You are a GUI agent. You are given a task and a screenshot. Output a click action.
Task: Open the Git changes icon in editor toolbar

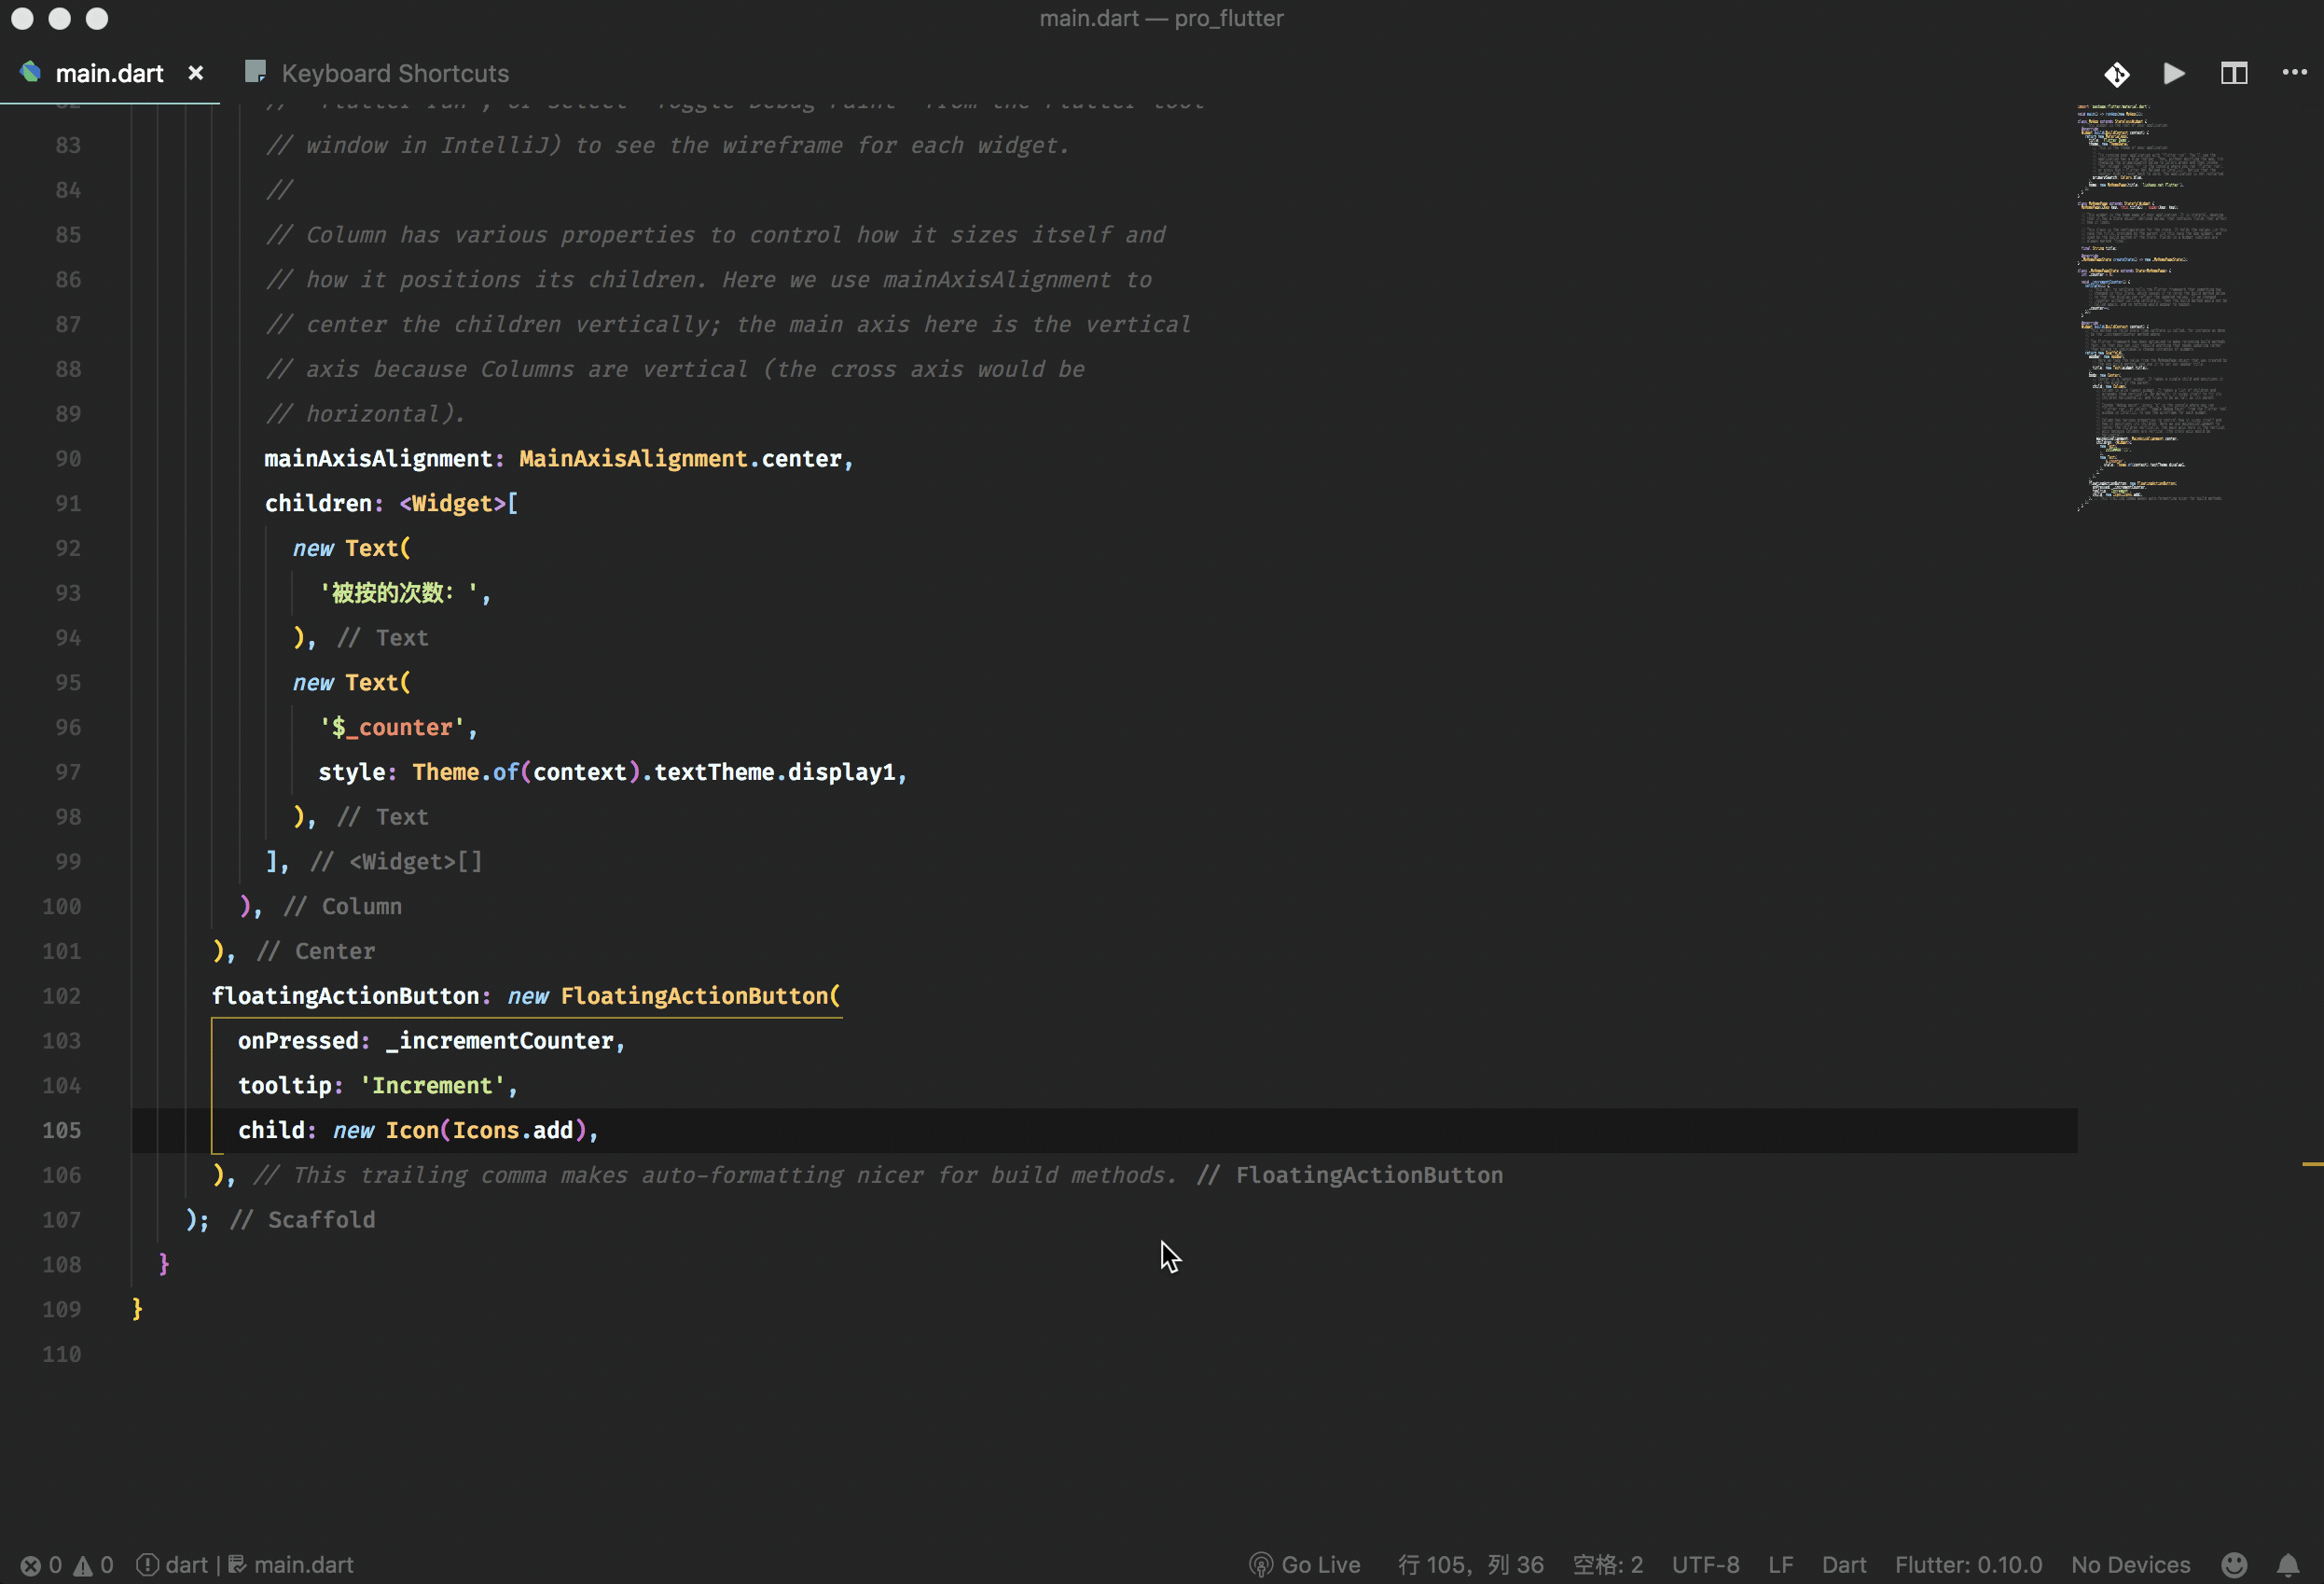click(2116, 74)
